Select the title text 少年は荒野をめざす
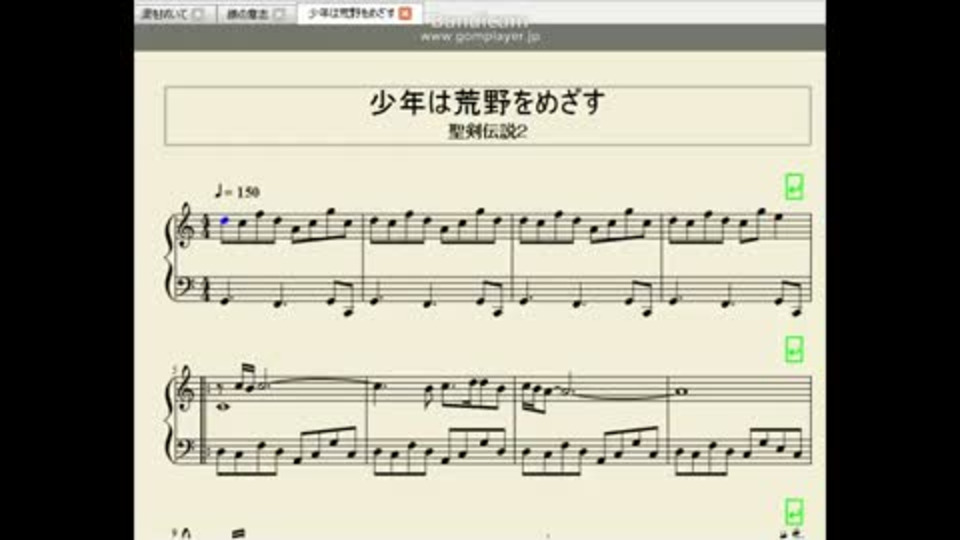 [487, 103]
